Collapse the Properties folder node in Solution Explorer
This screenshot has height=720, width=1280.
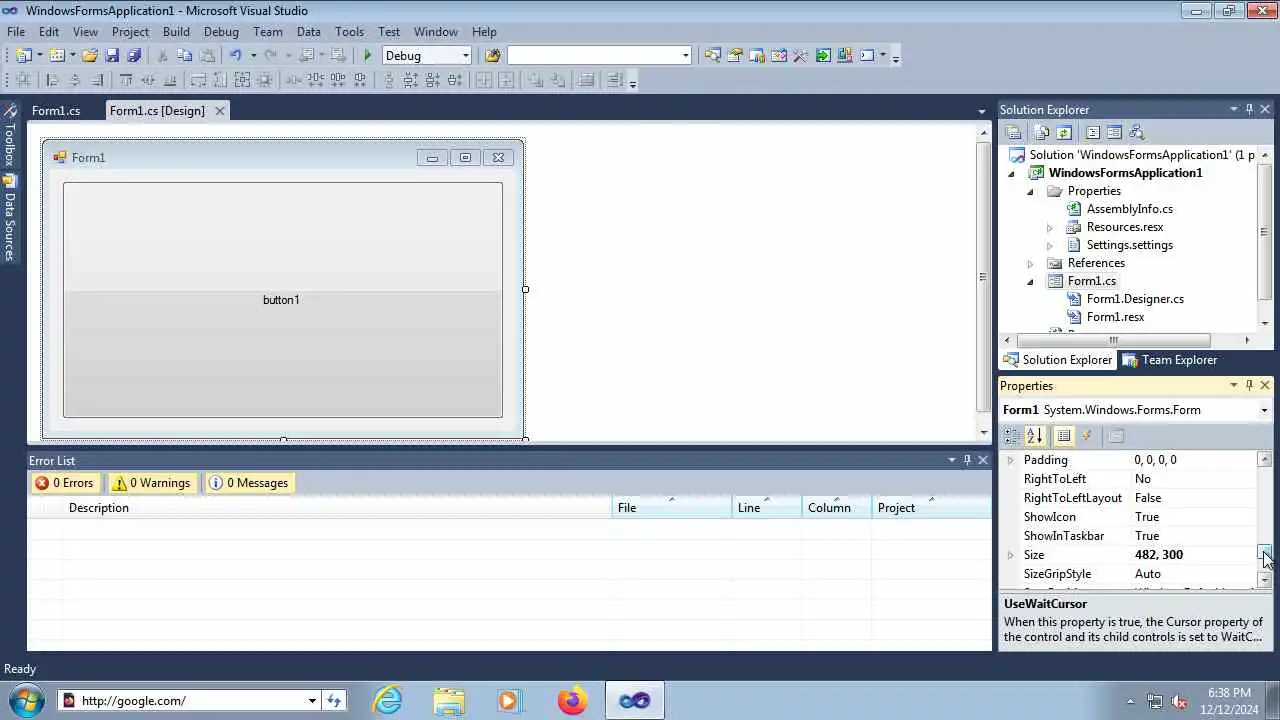tap(1030, 191)
